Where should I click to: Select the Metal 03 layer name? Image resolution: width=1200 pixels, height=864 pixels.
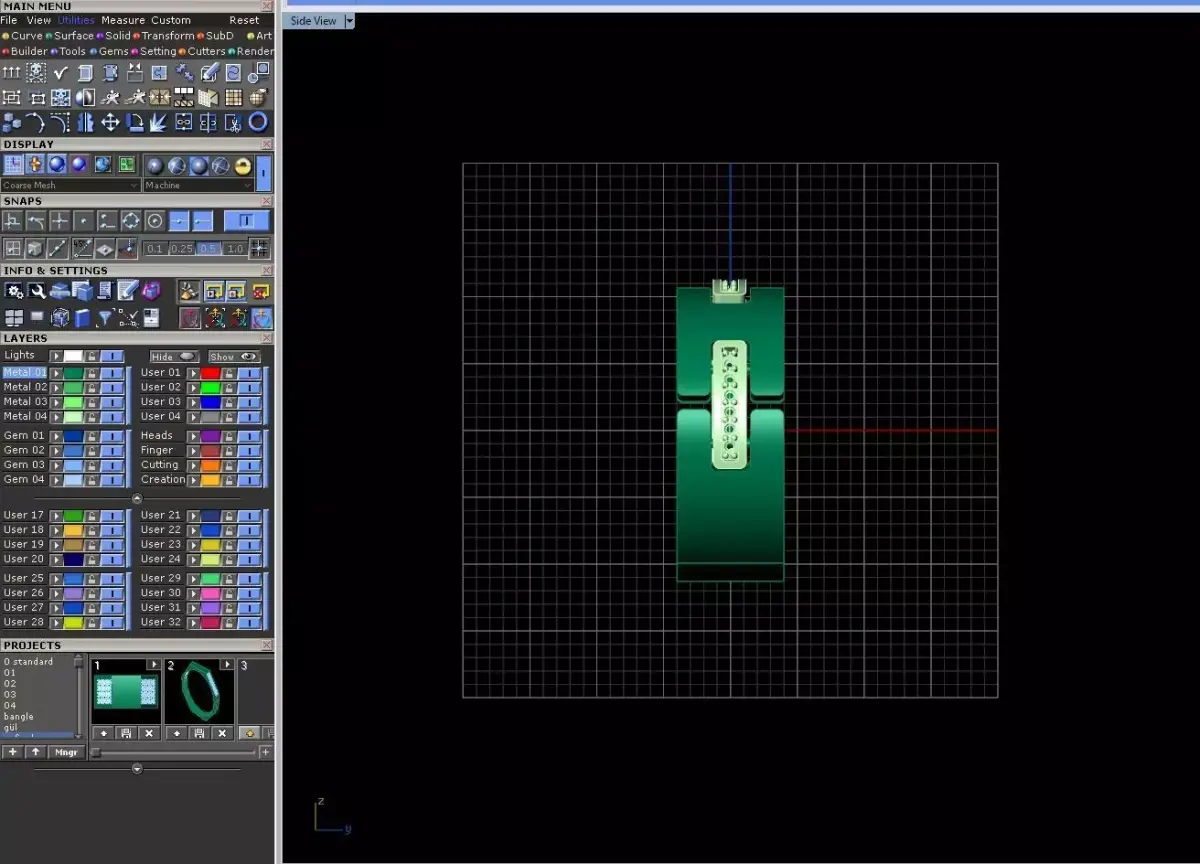pos(25,401)
